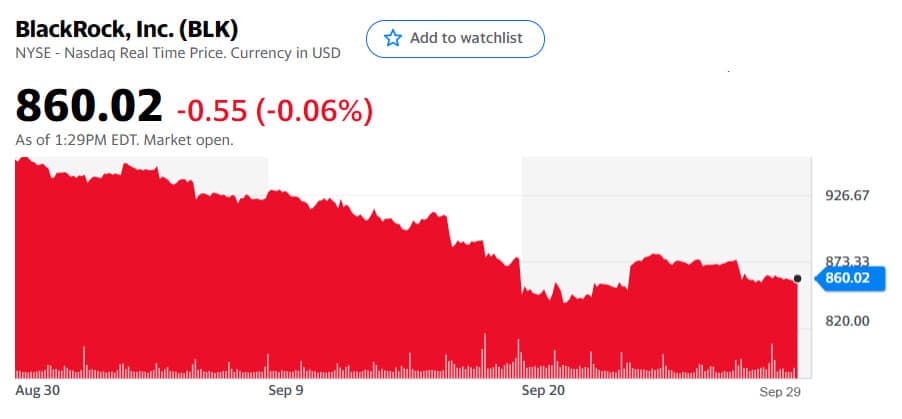The height and width of the screenshot is (419, 902).
Task: Click the tallest volume bar before Sep 20
Action: click(x=484, y=355)
